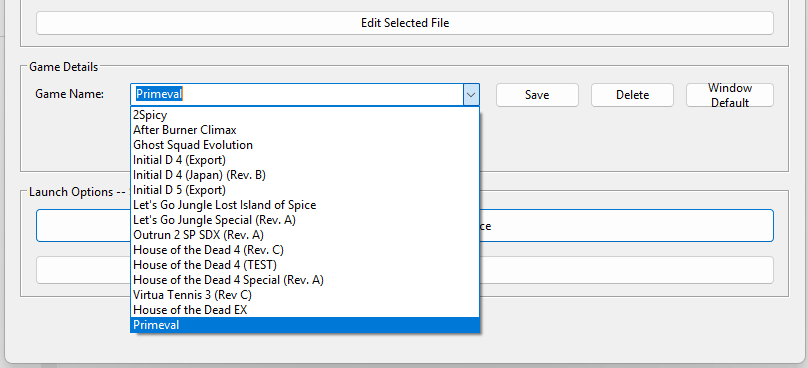Image resolution: width=808 pixels, height=368 pixels.
Task: Choose House of the Dead EX
Action: tap(305, 310)
